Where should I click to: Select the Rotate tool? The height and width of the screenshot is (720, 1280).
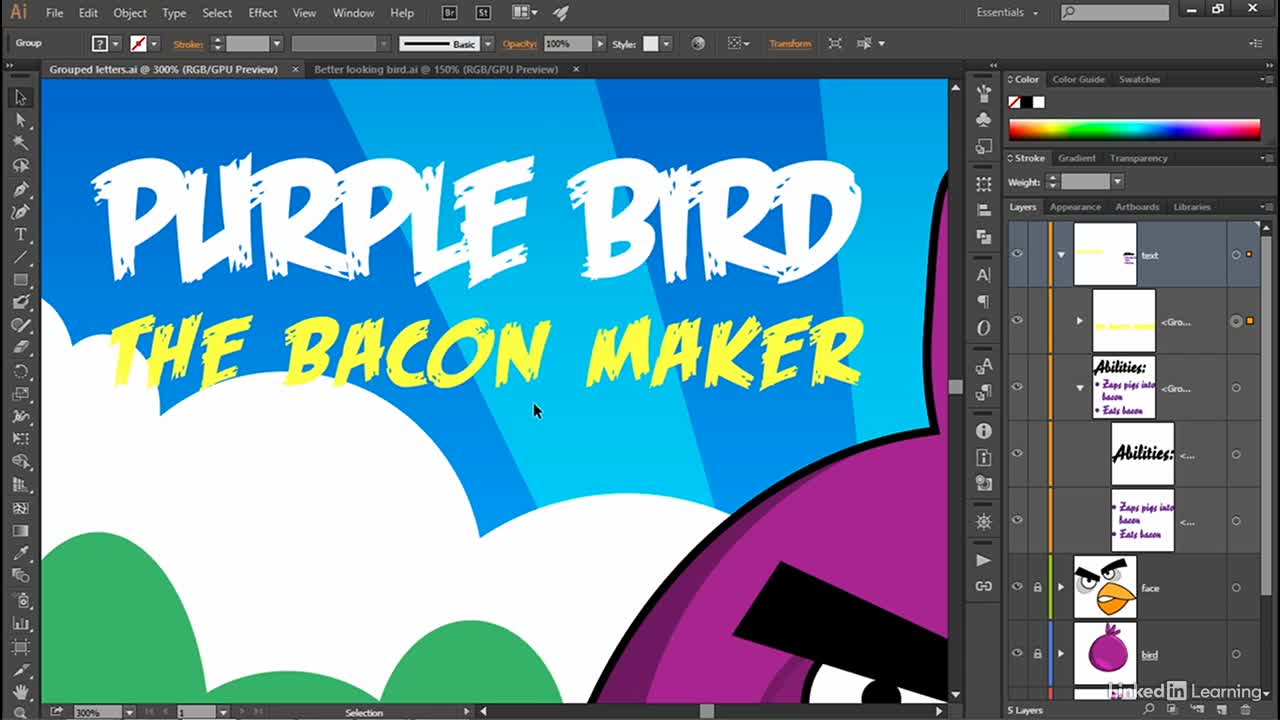click(21, 371)
